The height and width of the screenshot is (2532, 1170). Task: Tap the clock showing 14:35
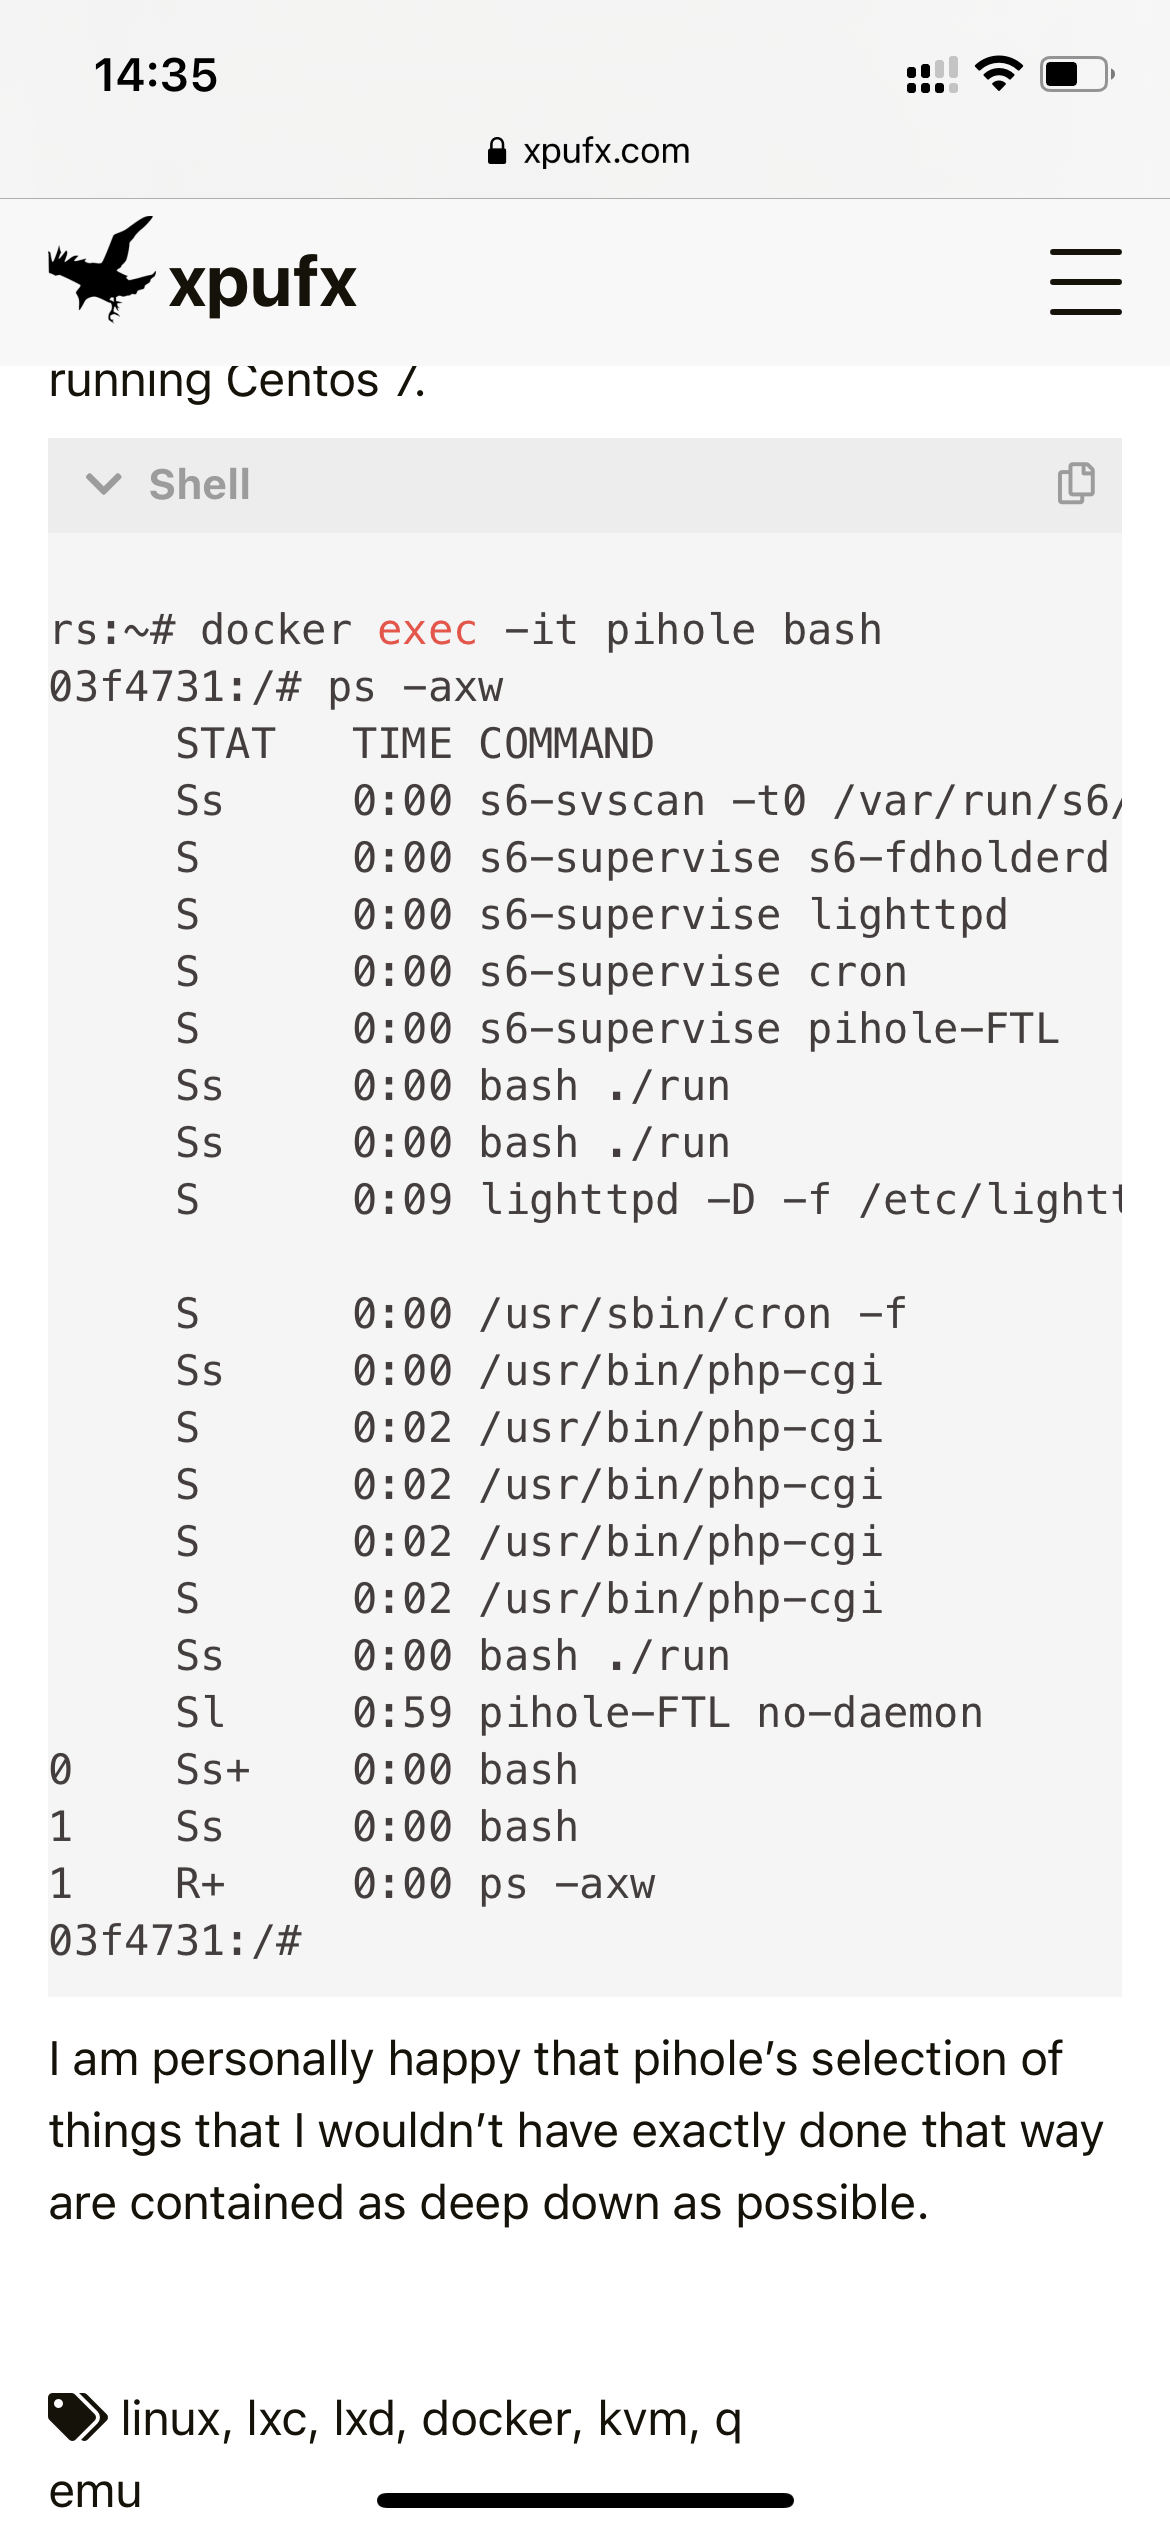tap(156, 73)
